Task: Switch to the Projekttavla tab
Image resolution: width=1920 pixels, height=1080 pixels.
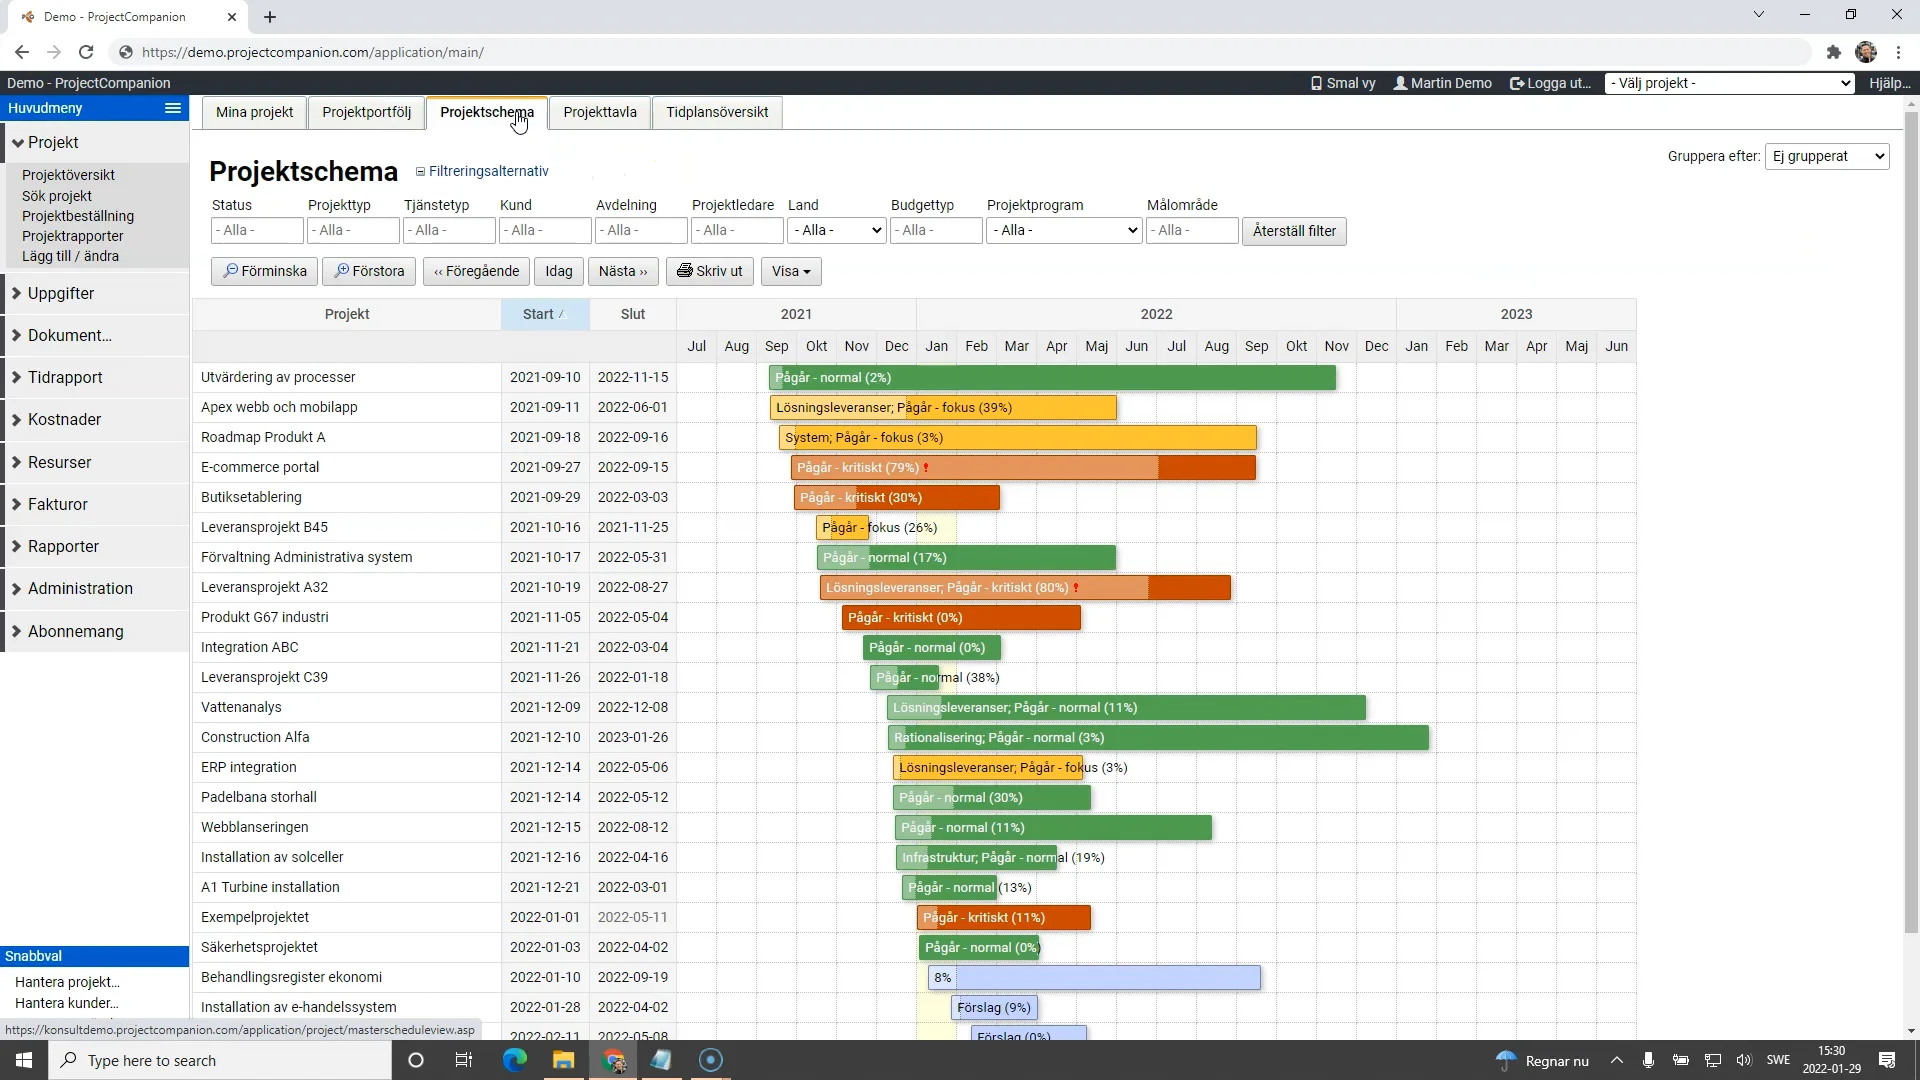Action: (x=600, y=112)
